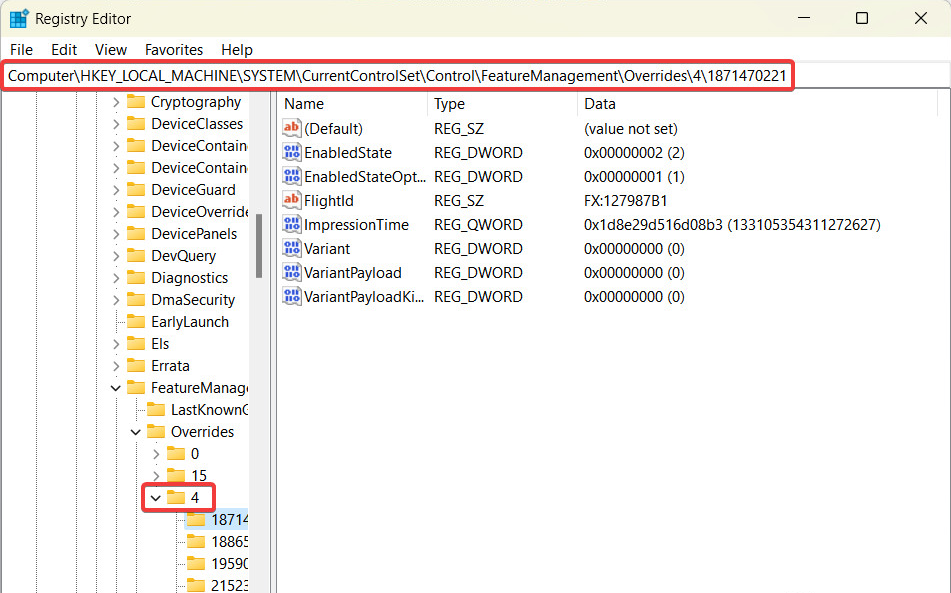Select the DeviceOverride tree item
Viewport: 951px width, 593px height.
coord(200,212)
